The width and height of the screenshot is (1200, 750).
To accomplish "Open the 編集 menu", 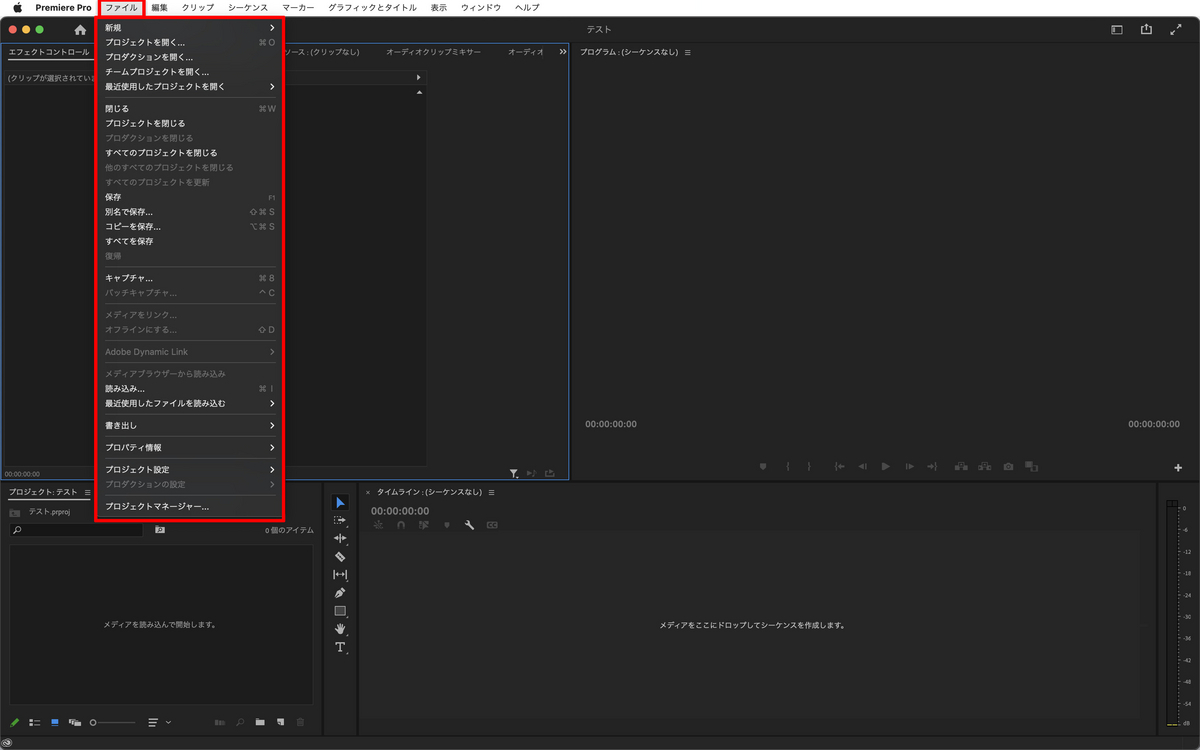I will click(x=160, y=7).
